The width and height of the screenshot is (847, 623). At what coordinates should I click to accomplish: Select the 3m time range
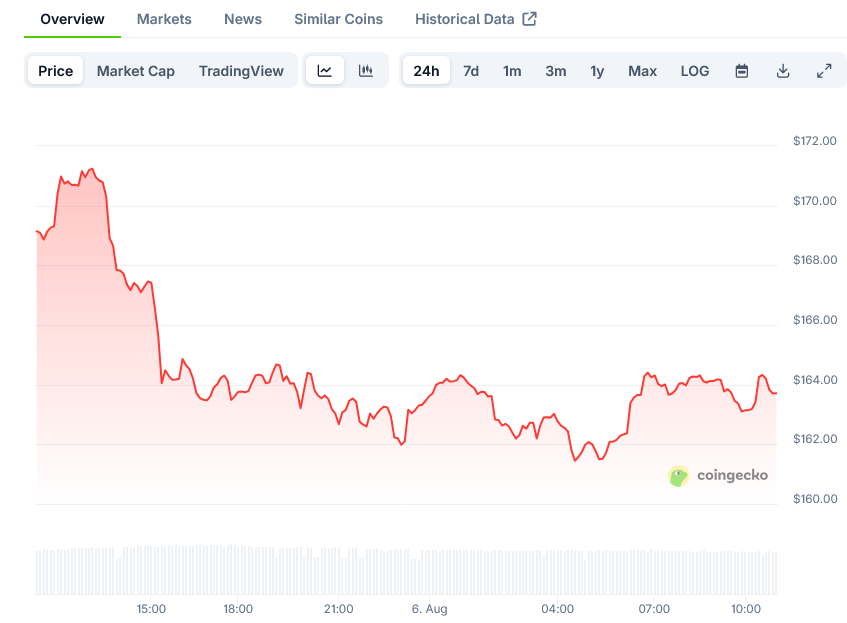click(x=556, y=71)
